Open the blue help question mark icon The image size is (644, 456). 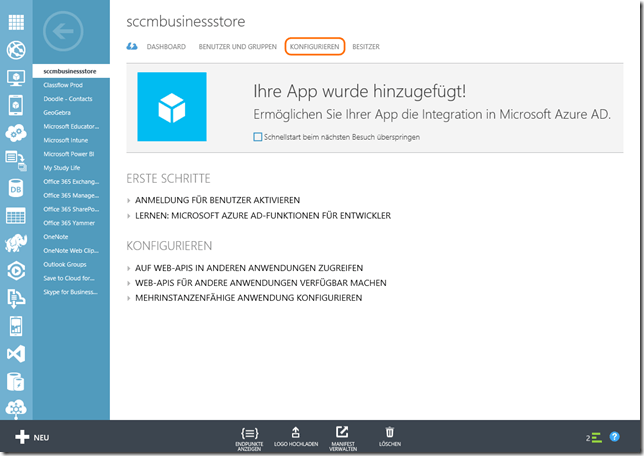[615, 437]
